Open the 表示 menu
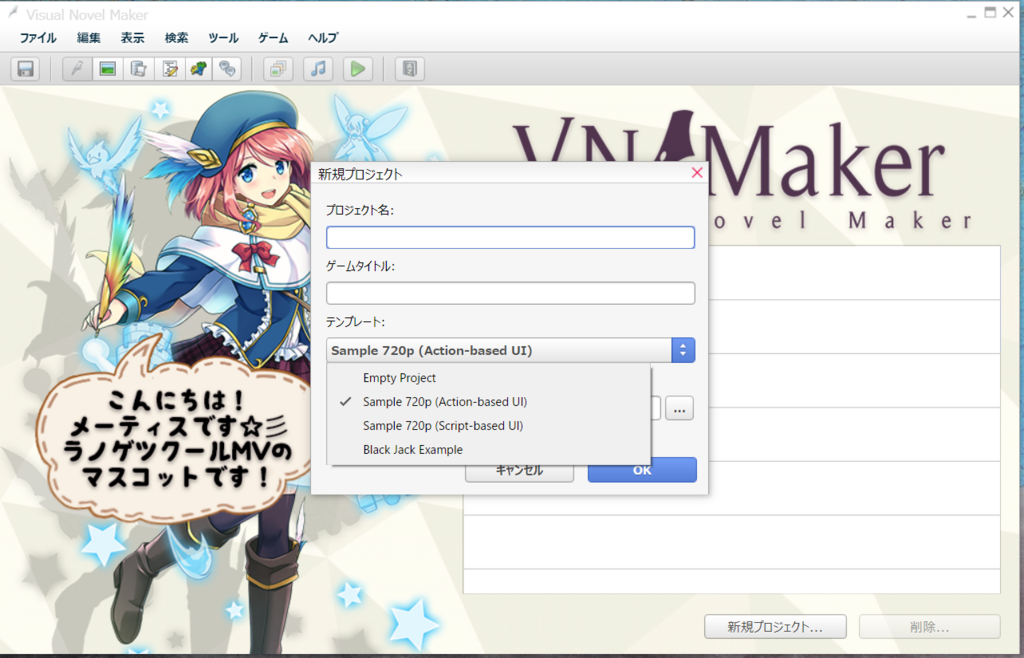The image size is (1024, 658). [133, 38]
